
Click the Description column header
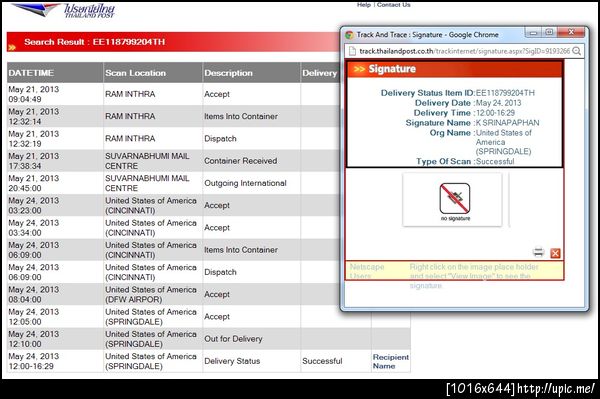click(251, 73)
